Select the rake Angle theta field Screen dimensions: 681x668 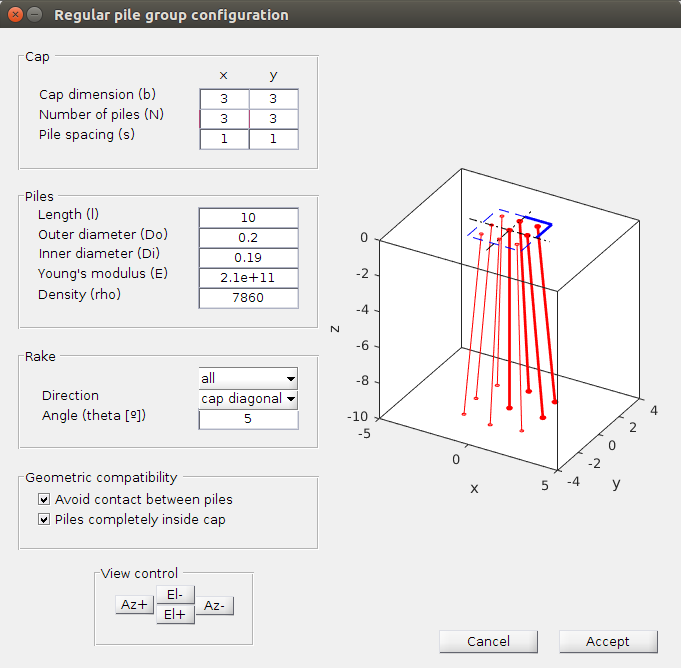(248, 419)
